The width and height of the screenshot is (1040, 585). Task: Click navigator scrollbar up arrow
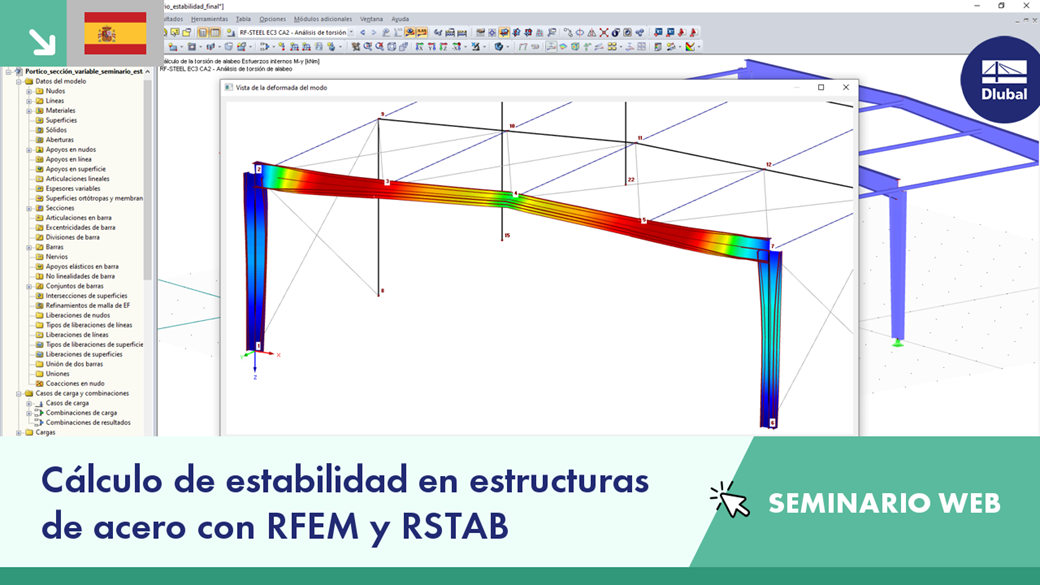click(147, 72)
